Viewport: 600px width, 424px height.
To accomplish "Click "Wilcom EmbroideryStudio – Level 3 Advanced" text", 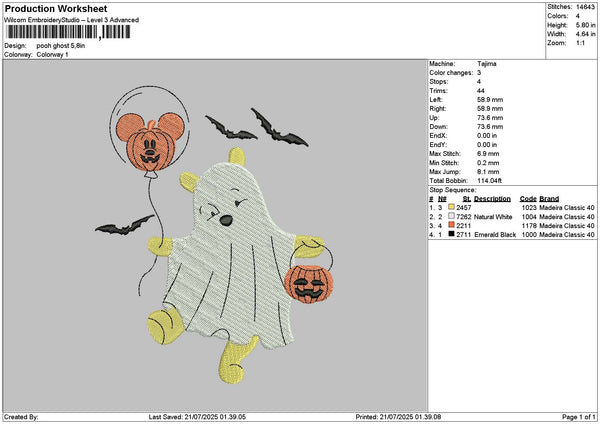I will click(72, 20).
